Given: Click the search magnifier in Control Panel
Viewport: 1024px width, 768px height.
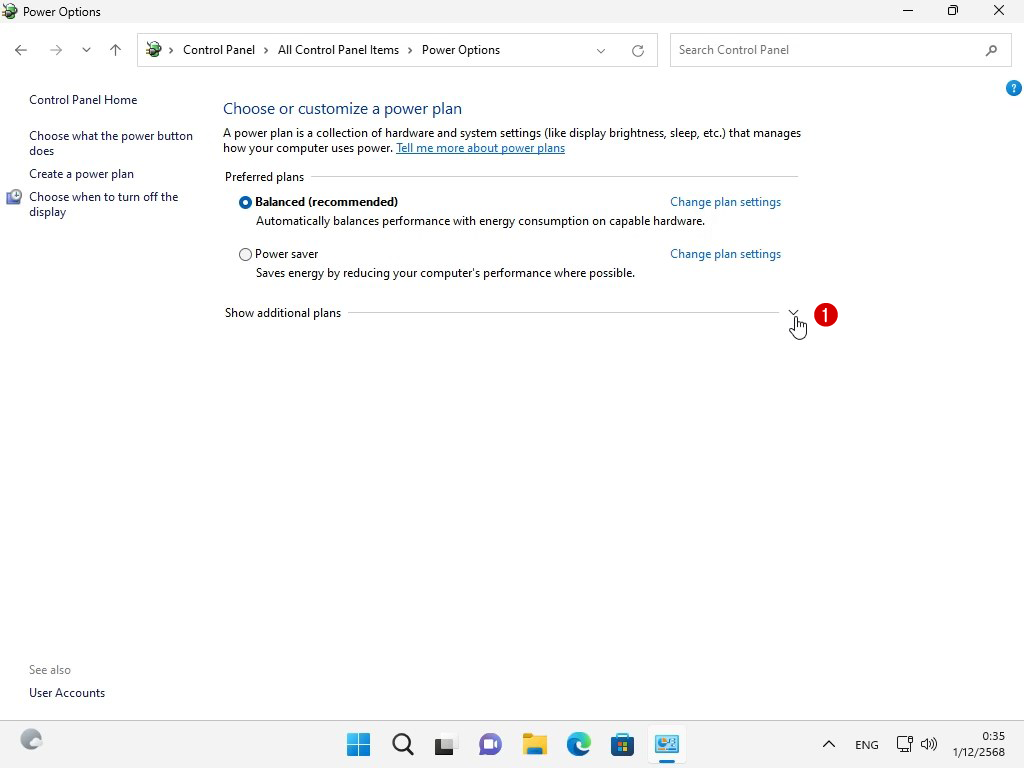Looking at the screenshot, I should tap(991, 50).
